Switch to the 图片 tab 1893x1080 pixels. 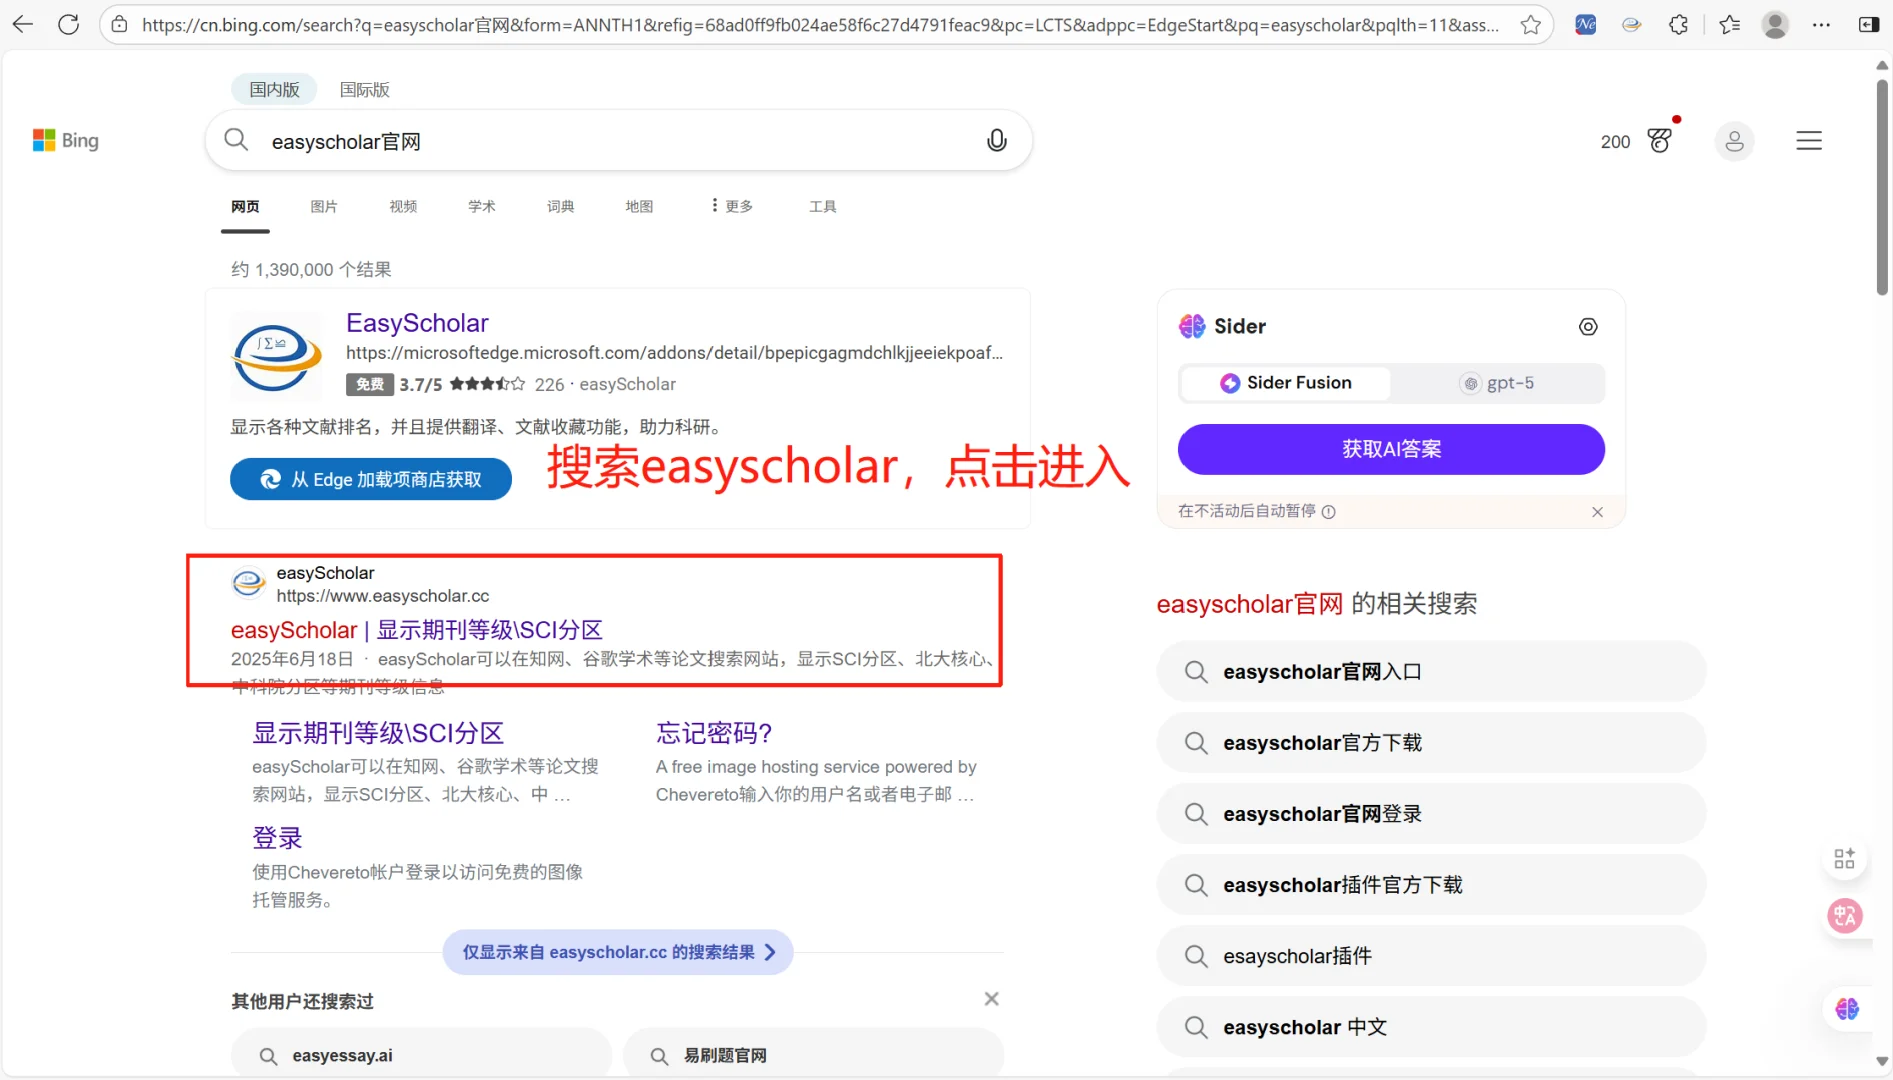[324, 206]
